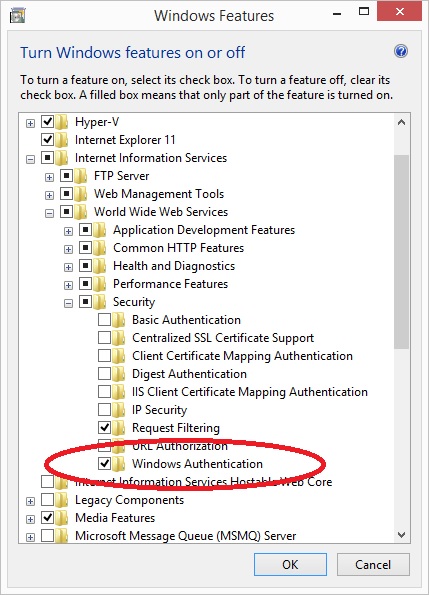Toggle the Media Features checkbox
Screen dimensions: 429x595
tap(47, 518)
